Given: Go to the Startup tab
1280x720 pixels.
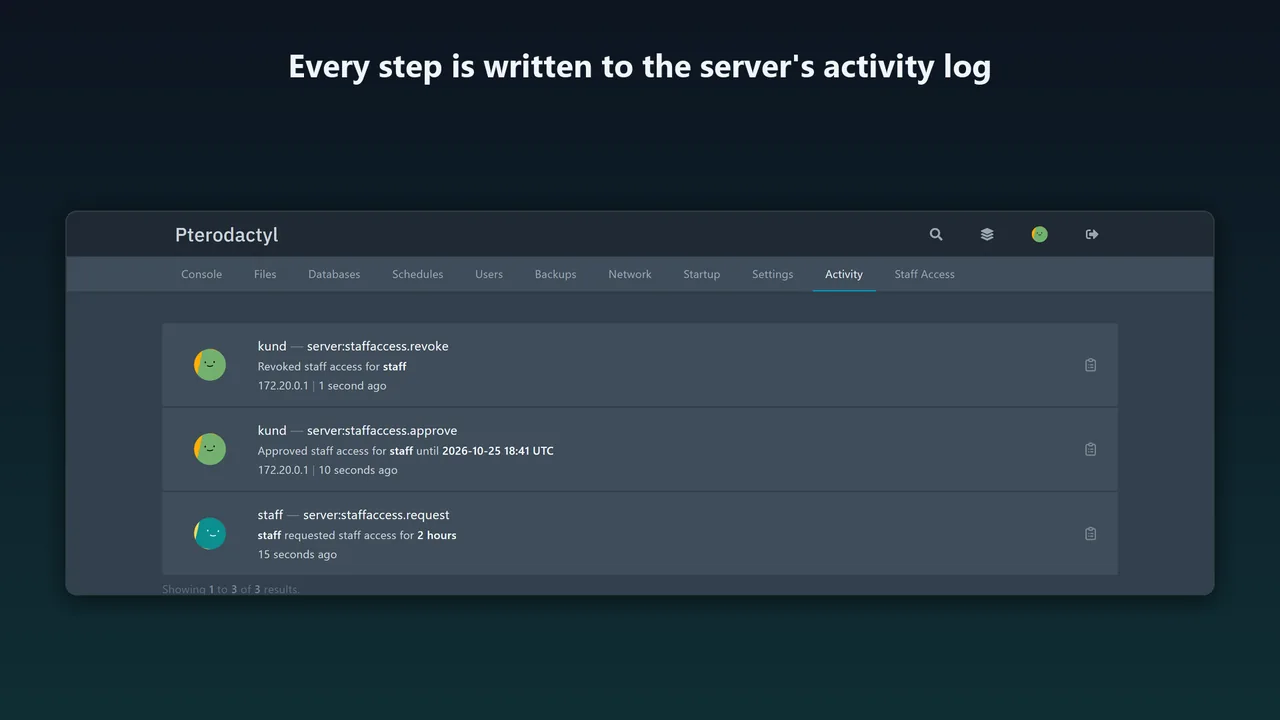Looking at the screenshot, I should [x=701, y=274].
